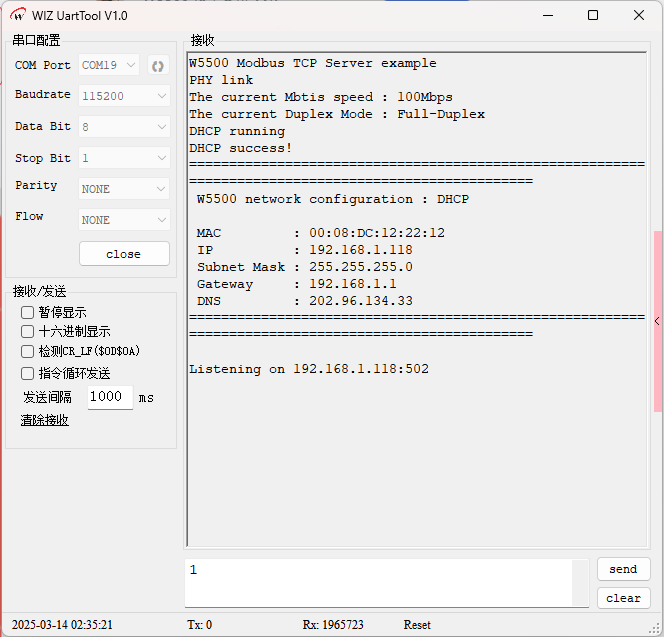
Task: Collapse side panel with red arrow handle
Action: point(657,321)
